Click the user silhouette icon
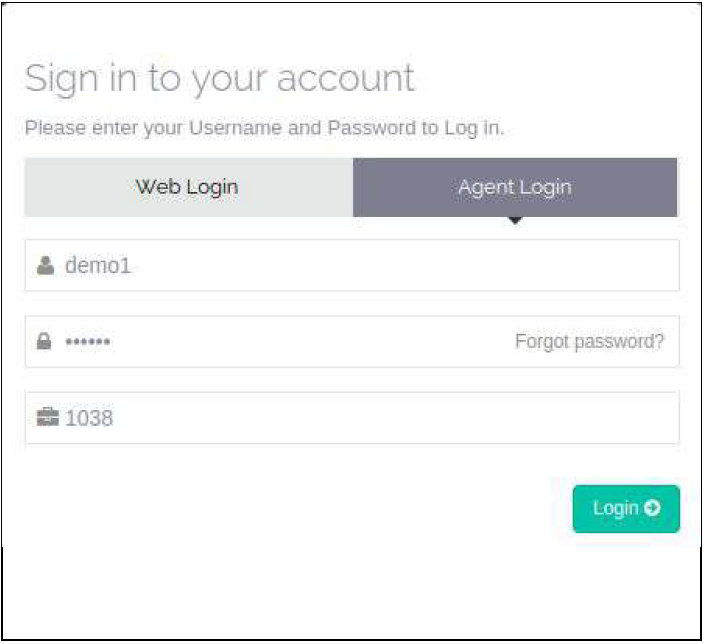 44,266
